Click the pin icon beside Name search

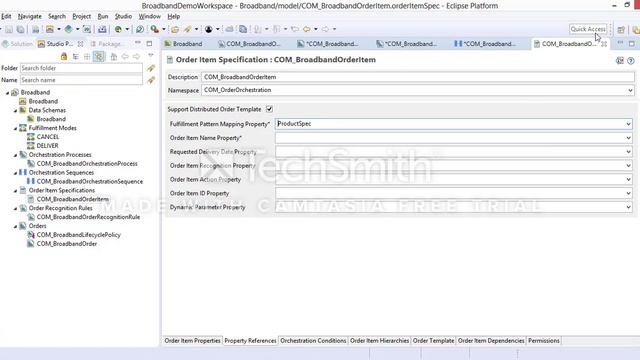click(x=151, y=80)
